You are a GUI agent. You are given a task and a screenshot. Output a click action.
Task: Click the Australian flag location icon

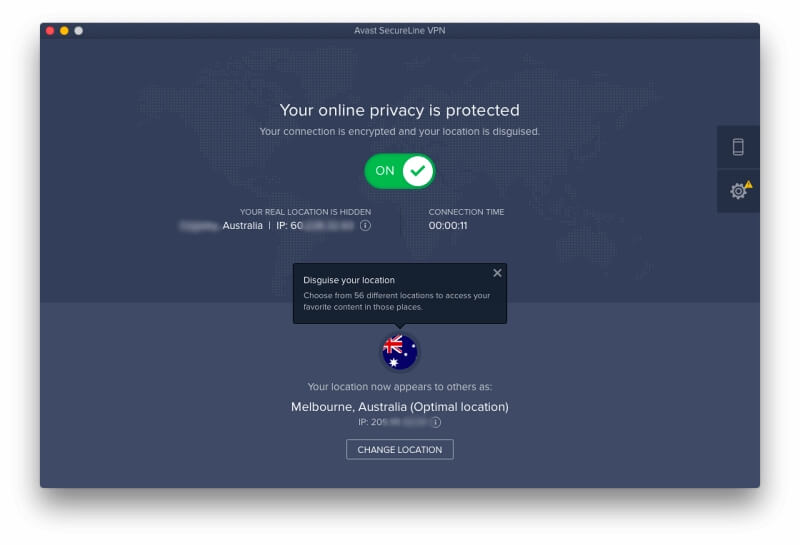(x=400, y=352)
